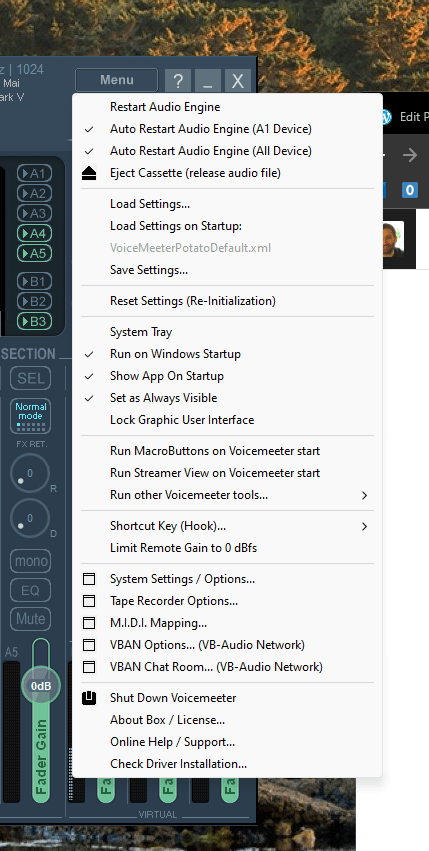This screenshot has height=851, width=429.
Task: Click the blue 0 comment counter
Action: click(410, 190)
